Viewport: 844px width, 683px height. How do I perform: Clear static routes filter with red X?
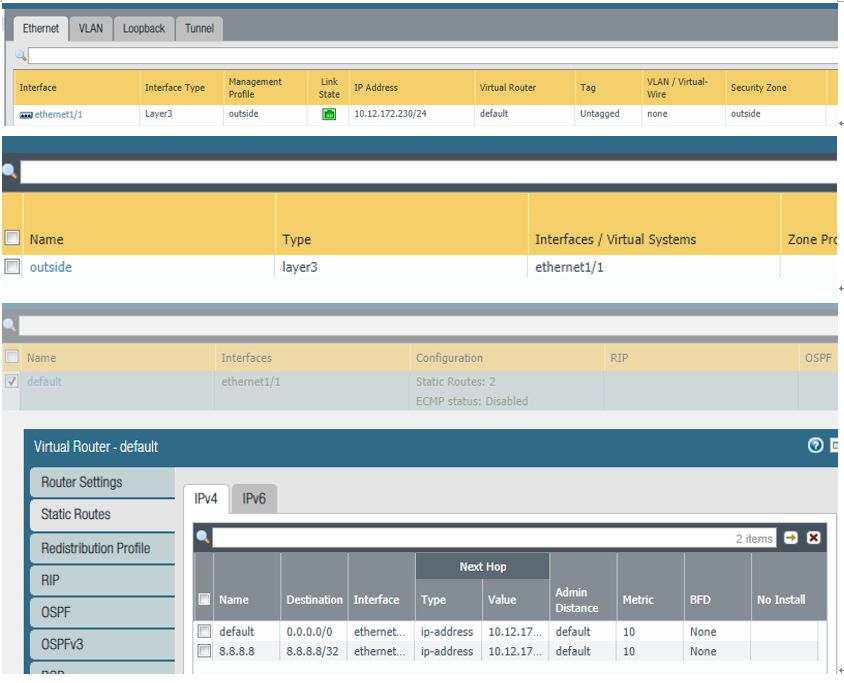point(813,538)
